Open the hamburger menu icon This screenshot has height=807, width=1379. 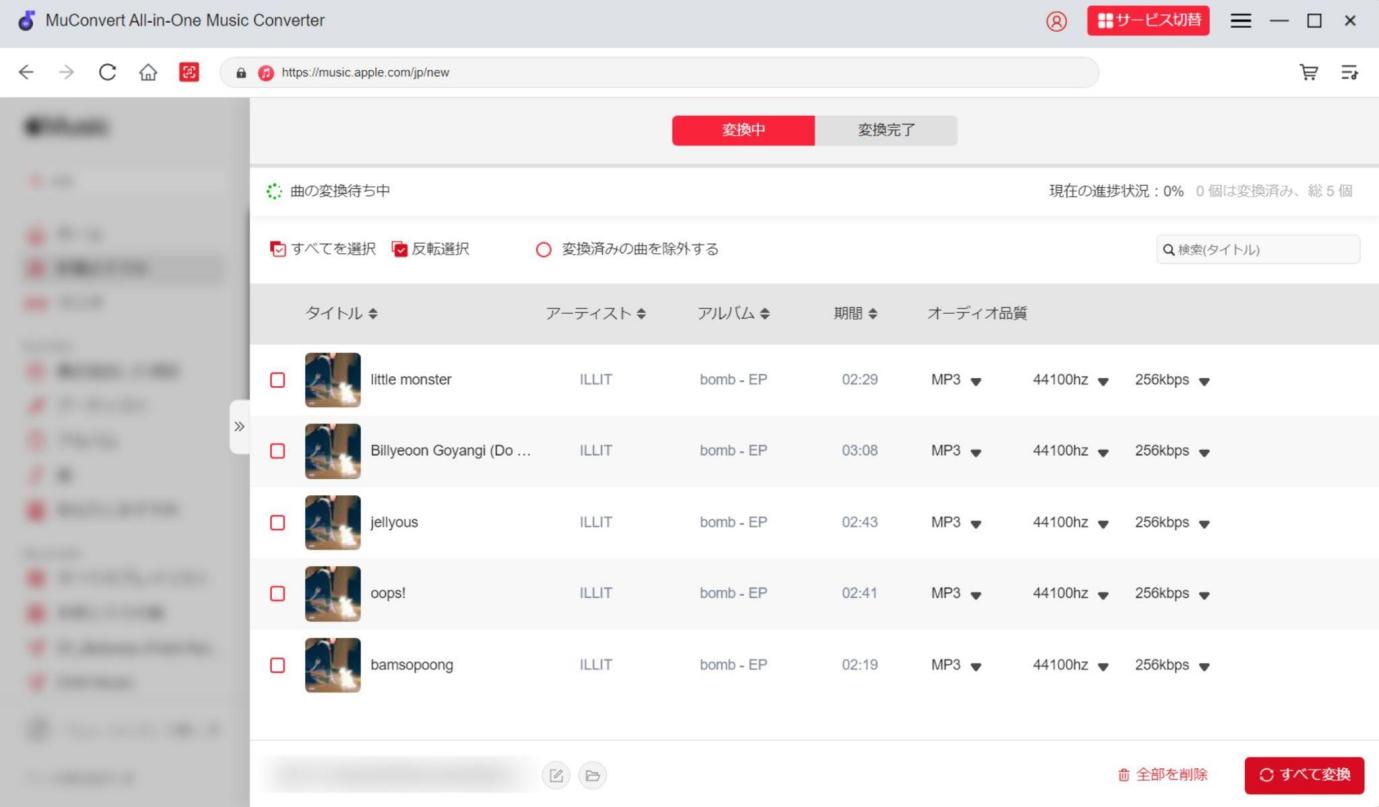click(x=1241, y=21)
